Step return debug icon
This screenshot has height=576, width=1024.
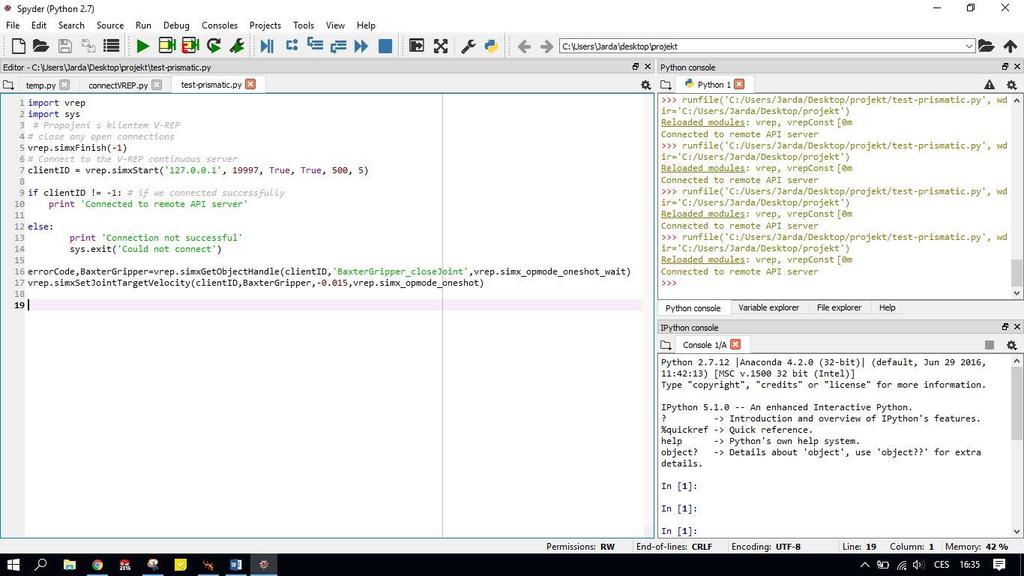(338, 46)
